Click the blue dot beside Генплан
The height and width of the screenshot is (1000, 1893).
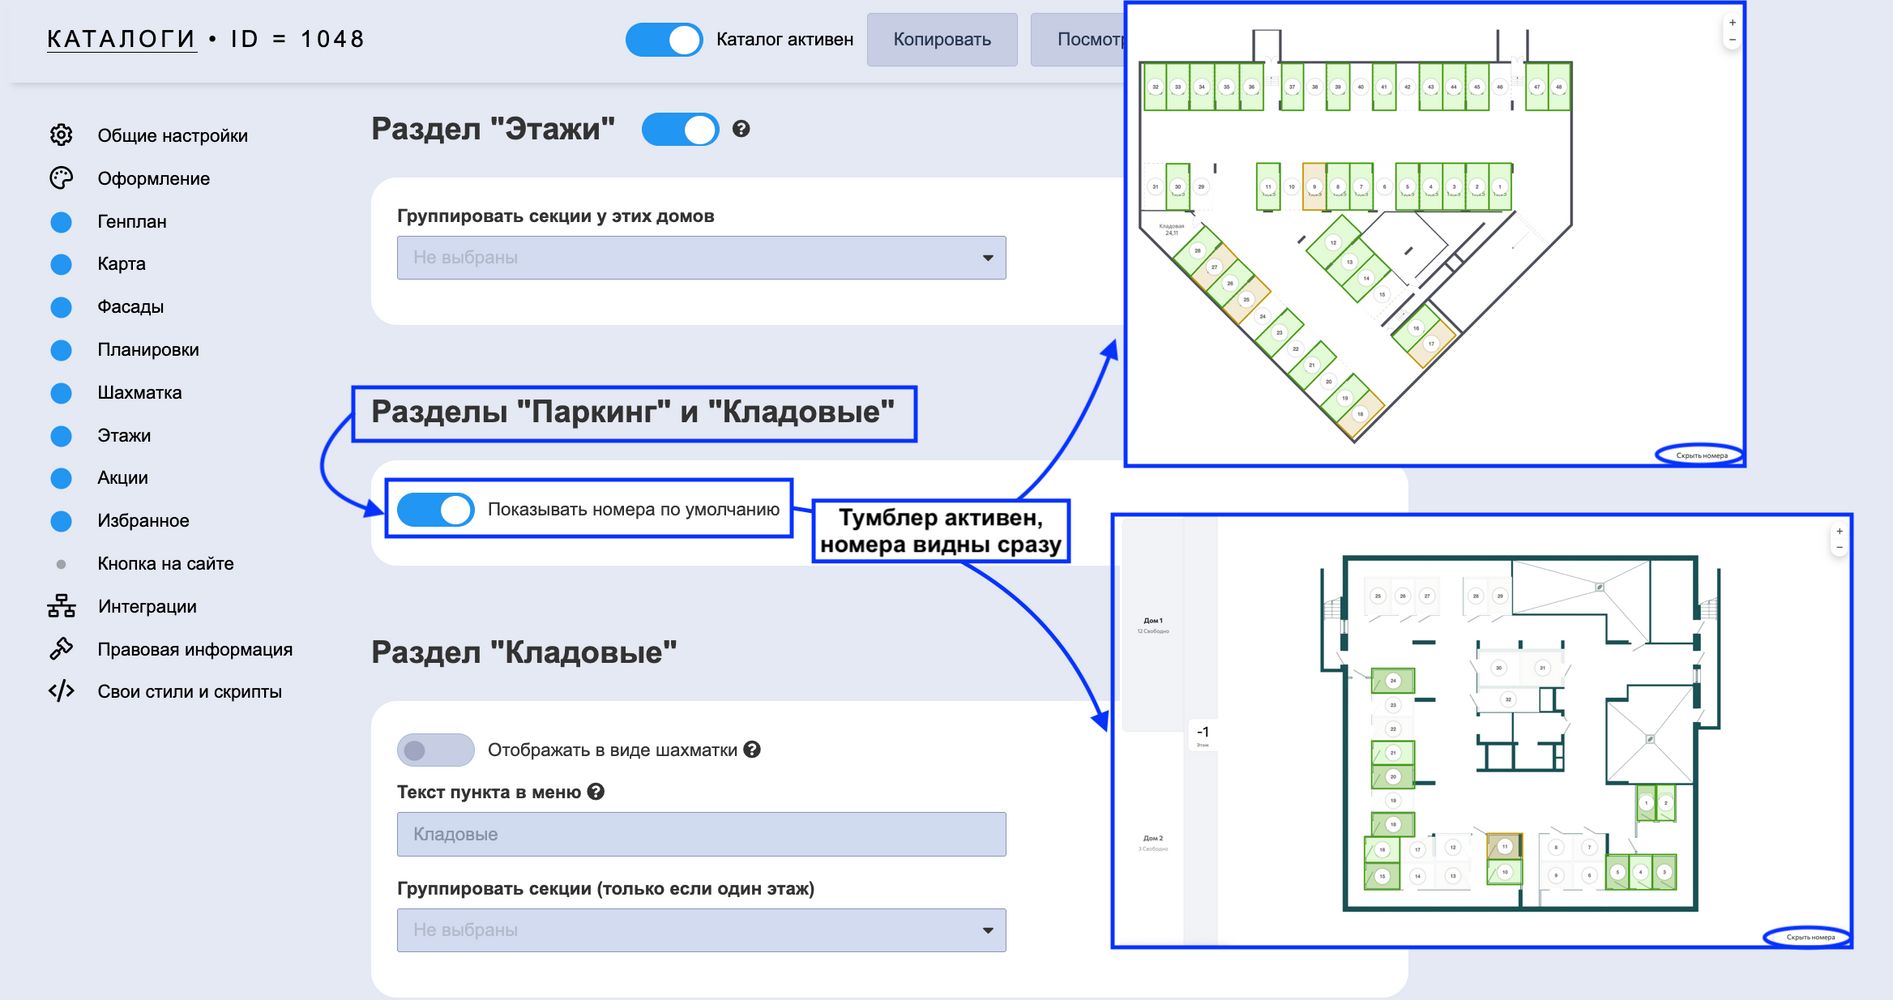point(61,222)
